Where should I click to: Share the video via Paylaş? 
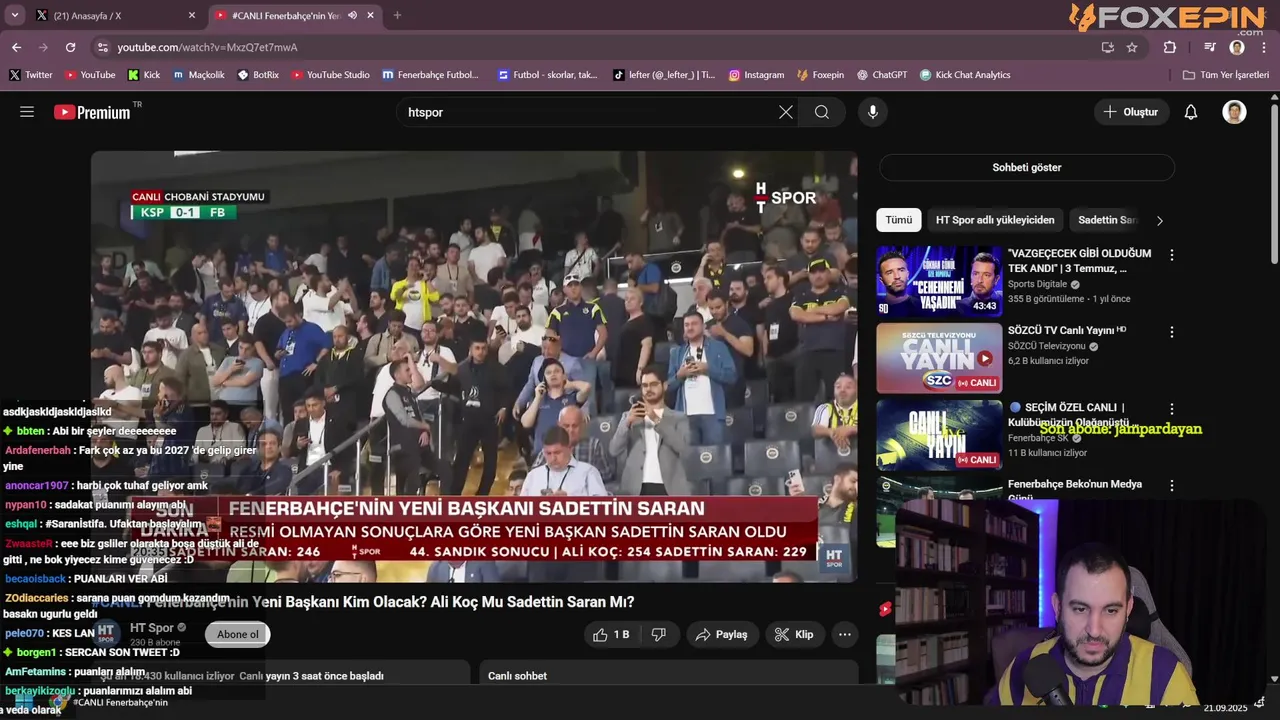(722, 634)
